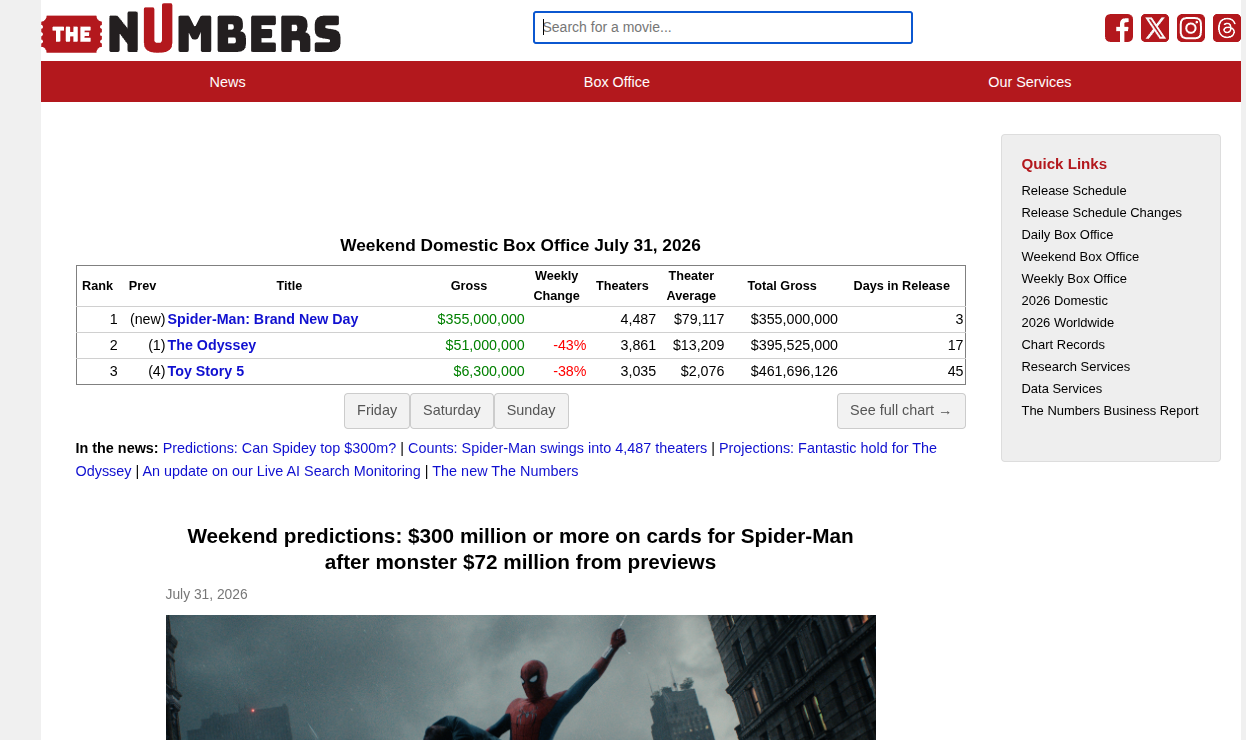Screen dimensions: 1246x740
Task: Open Data Services quick link
Action: click(1062, 389)
